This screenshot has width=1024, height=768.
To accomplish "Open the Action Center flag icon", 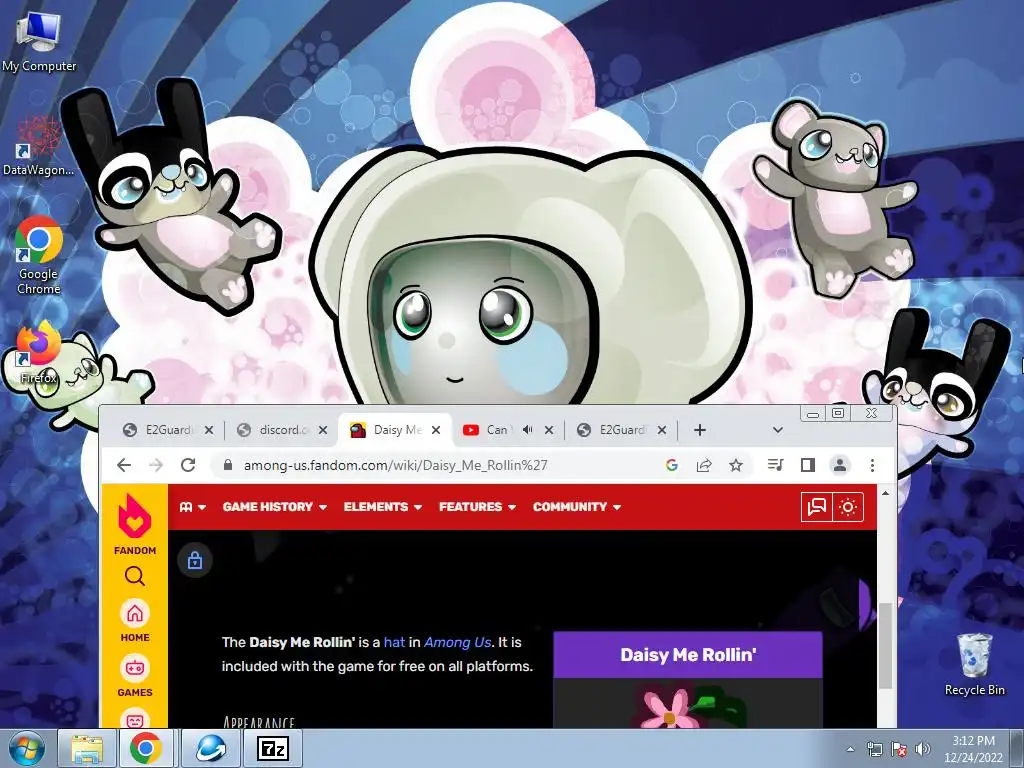I will click(899, 749).
